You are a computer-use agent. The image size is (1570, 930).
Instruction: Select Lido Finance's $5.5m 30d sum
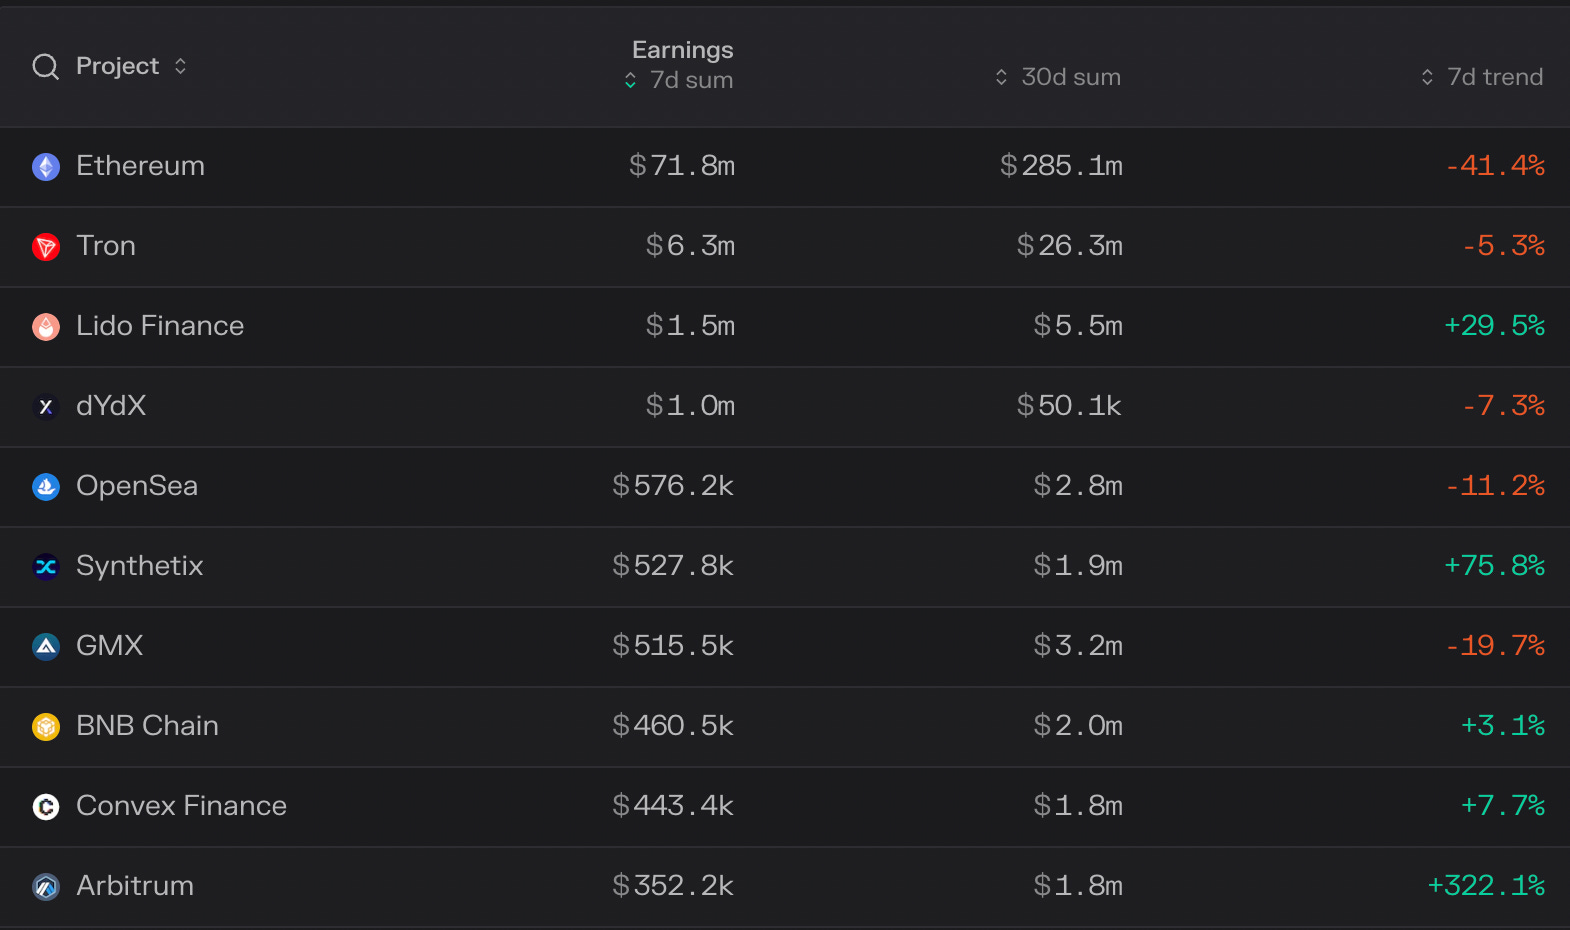(x=1078, y=326)
